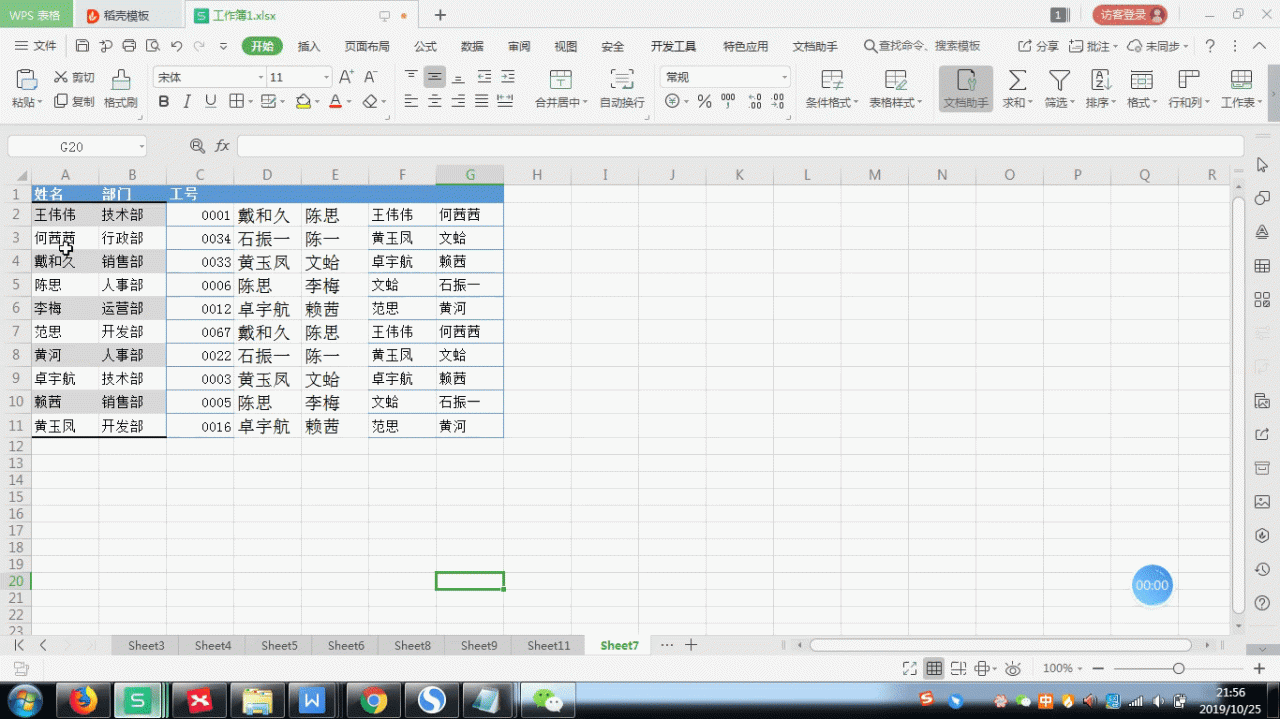Adjust the zoom slider handle

(1178, 668)
